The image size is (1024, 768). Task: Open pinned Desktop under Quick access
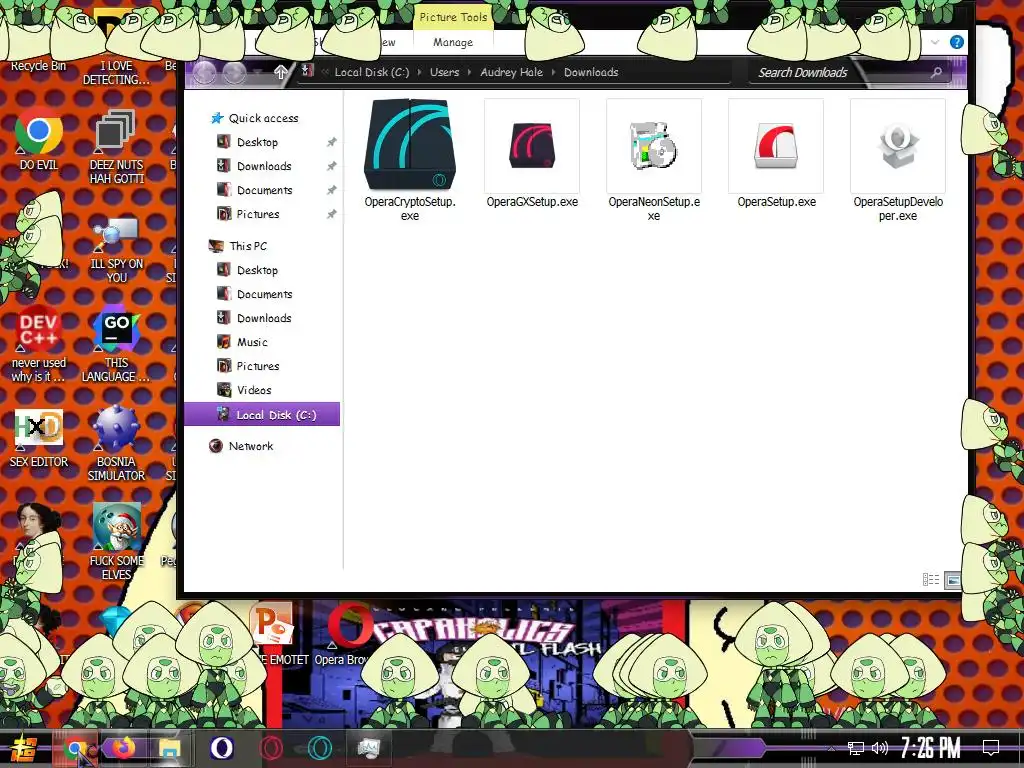point(257,142)
